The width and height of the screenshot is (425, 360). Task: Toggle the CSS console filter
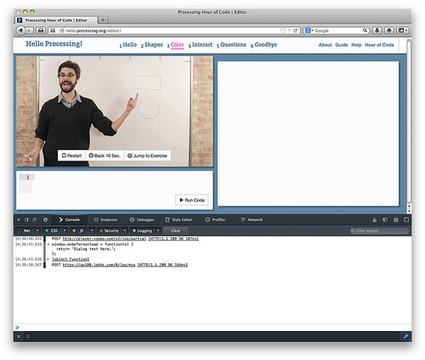coord(52,231)
